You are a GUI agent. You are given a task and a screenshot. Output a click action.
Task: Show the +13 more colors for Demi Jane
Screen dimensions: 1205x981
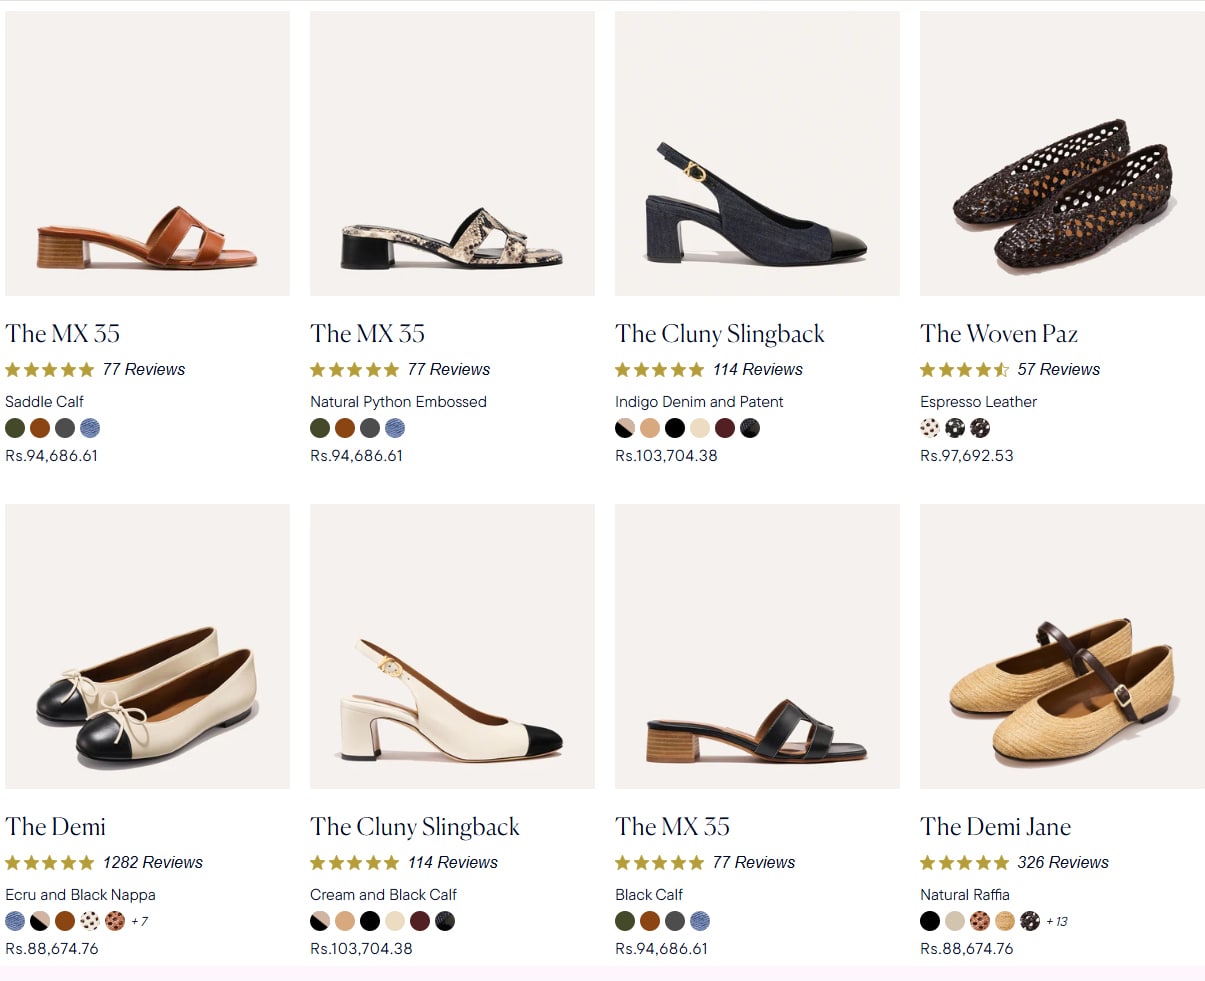[x=1057, y=921]
